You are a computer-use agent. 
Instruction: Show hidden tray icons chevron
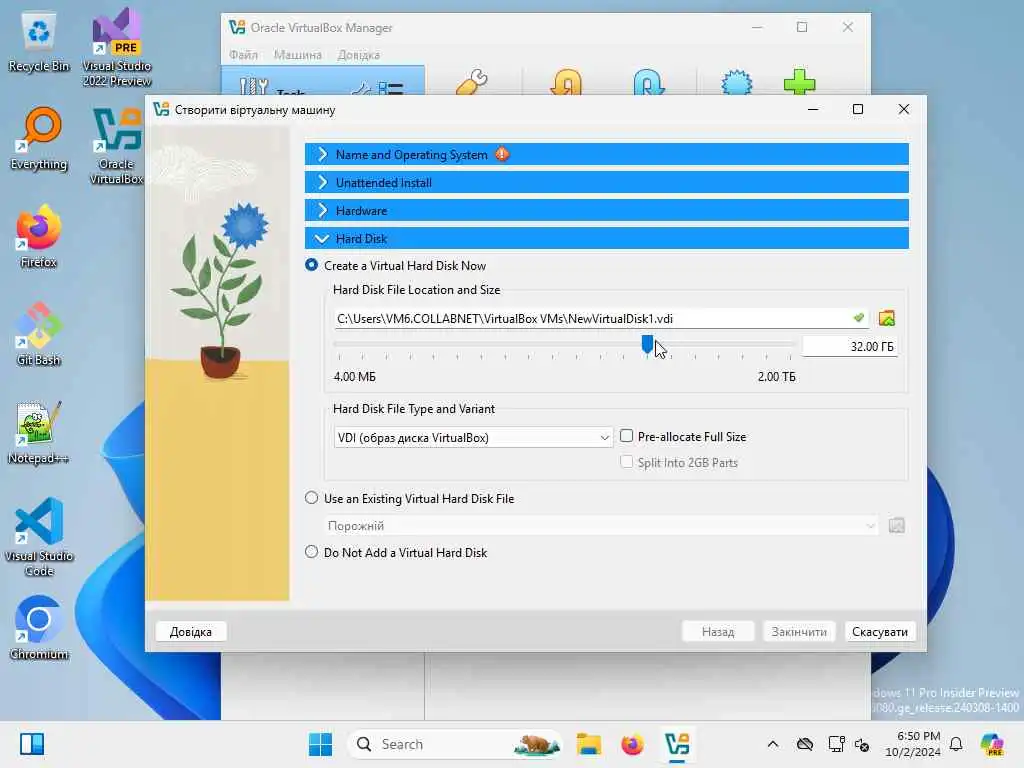773,744
